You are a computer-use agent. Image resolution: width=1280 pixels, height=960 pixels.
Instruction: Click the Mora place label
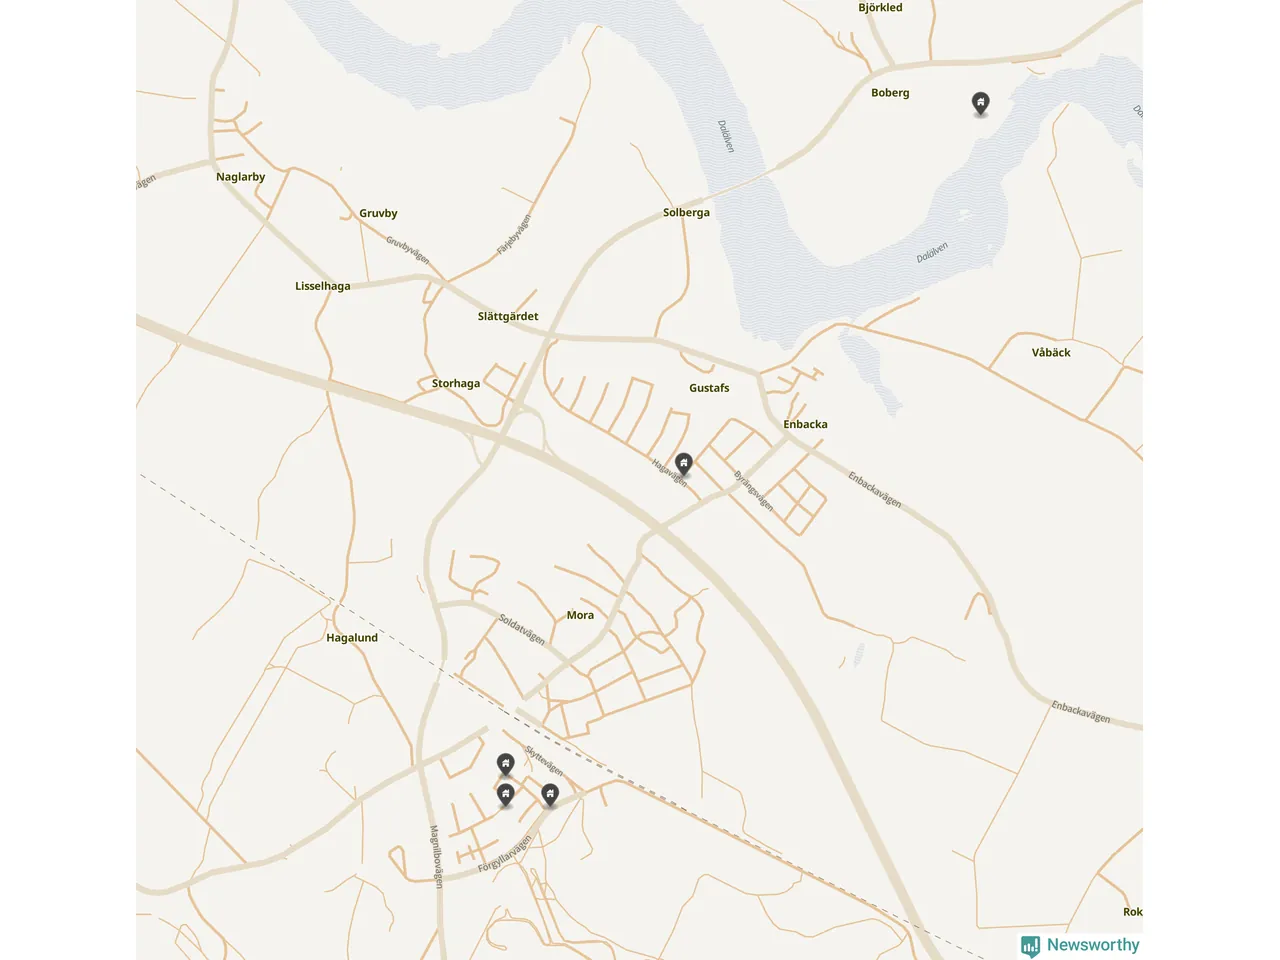580,615
